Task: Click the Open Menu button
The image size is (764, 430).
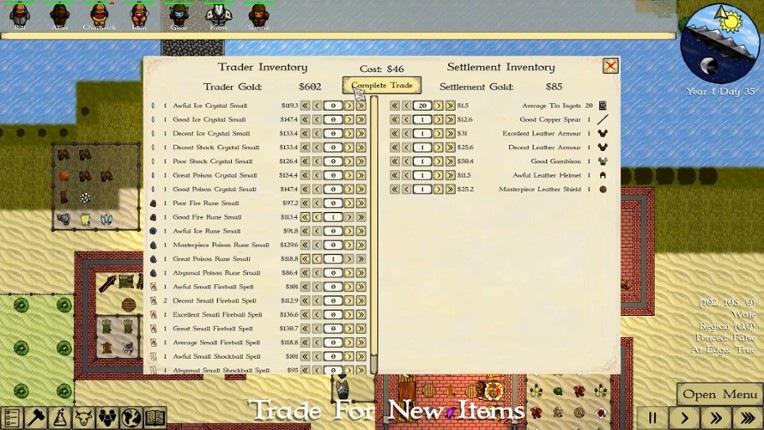Action: pyautogui.click(x=719, y=394)
